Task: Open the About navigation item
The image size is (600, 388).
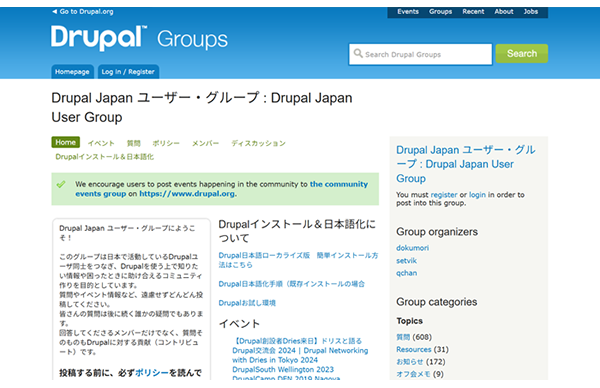Action: click(x=504, y=11)
